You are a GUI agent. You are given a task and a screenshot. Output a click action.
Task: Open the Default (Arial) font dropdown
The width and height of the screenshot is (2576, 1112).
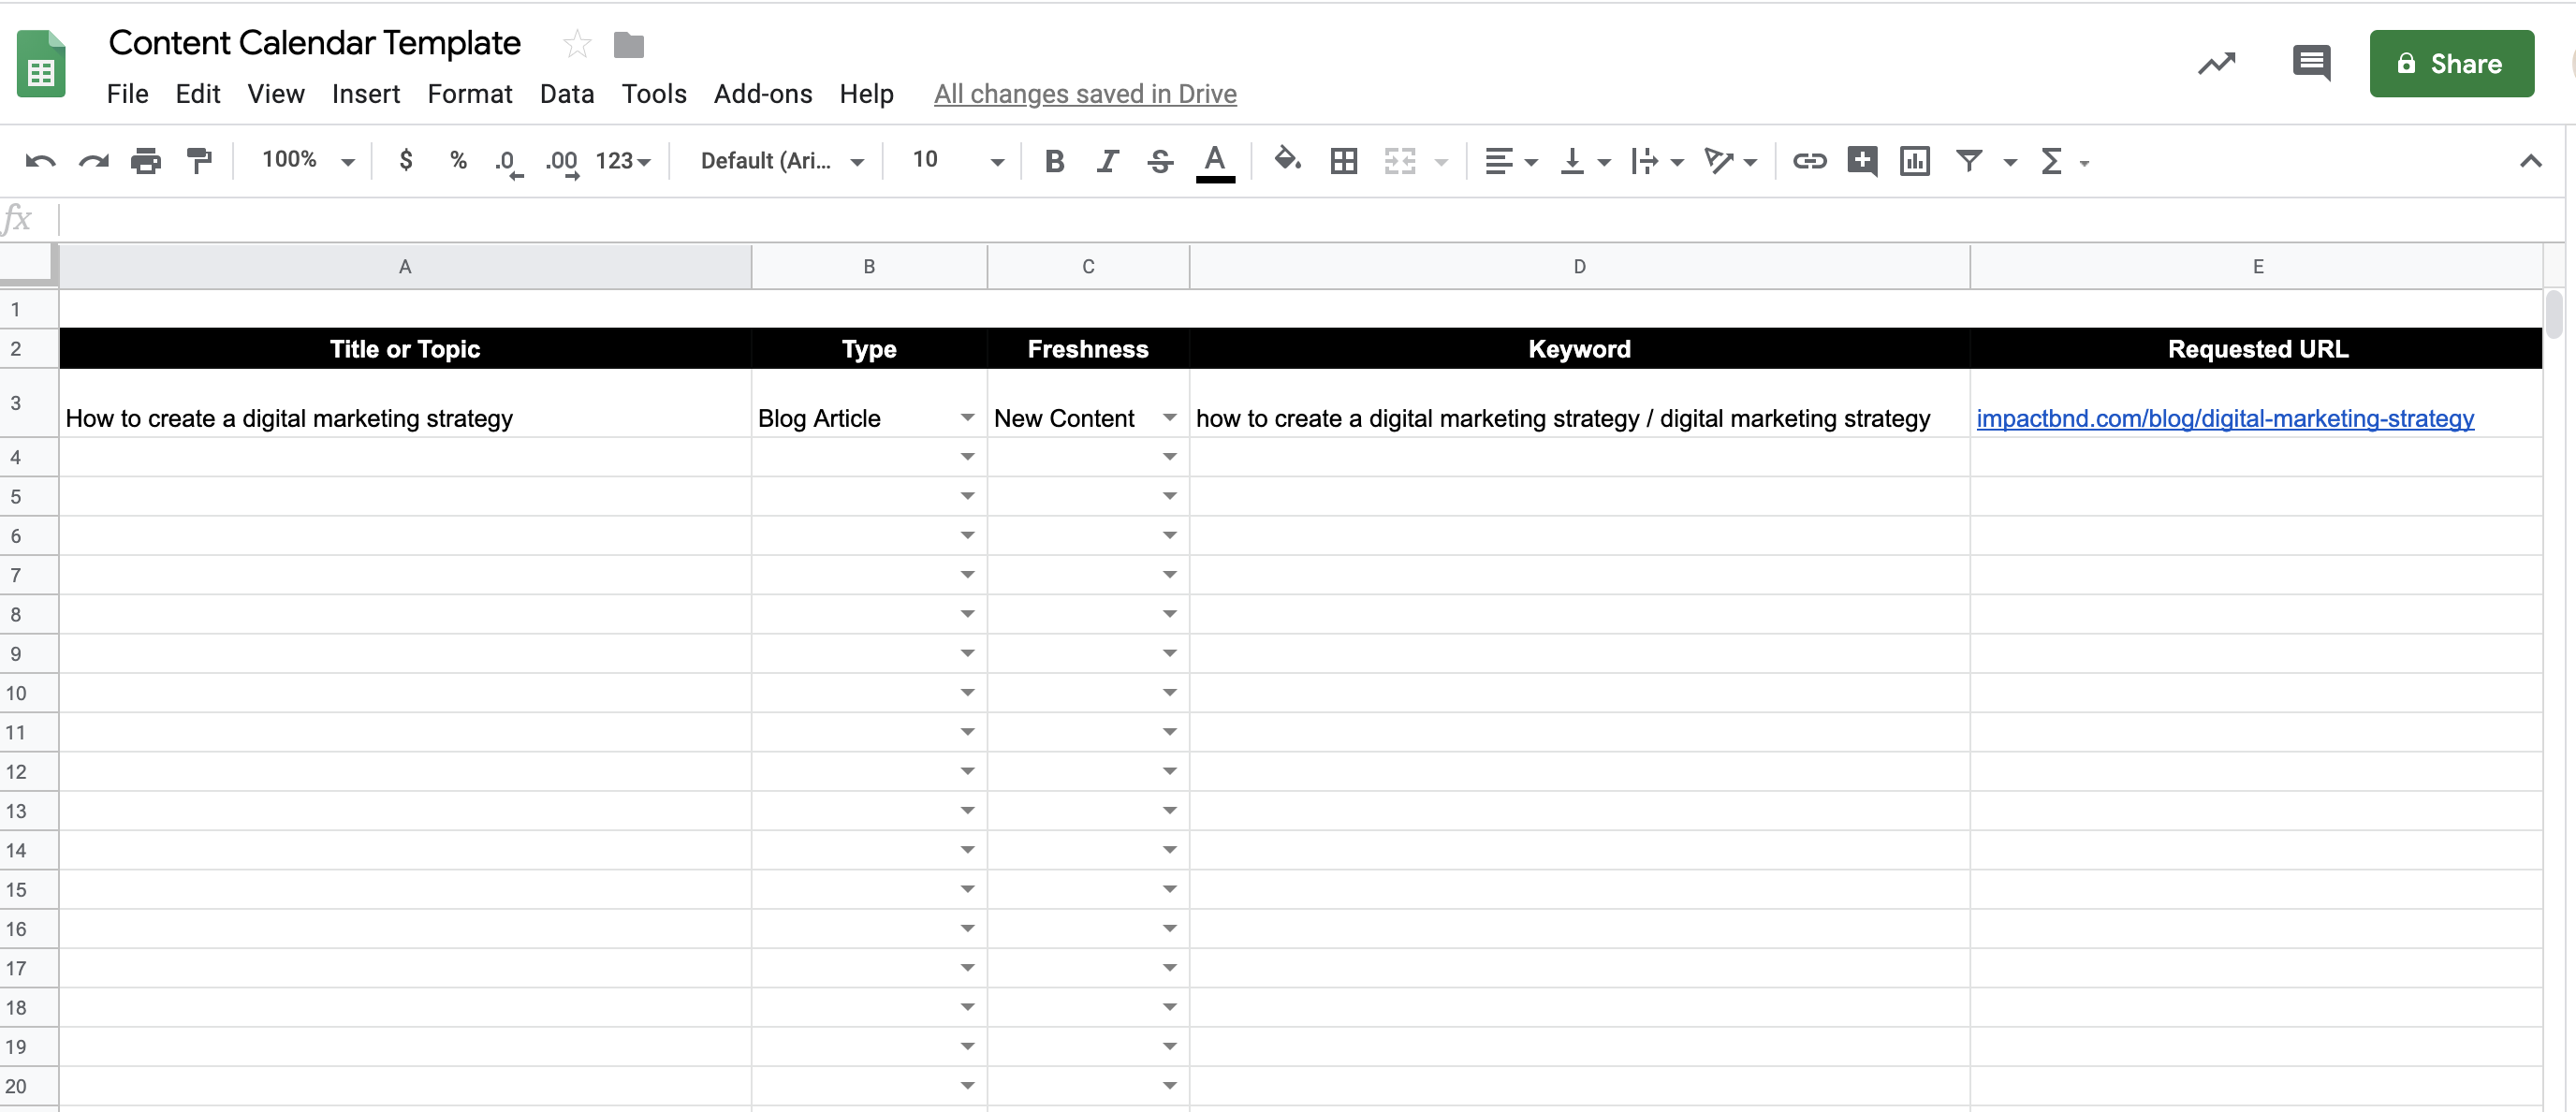point(782,161)
